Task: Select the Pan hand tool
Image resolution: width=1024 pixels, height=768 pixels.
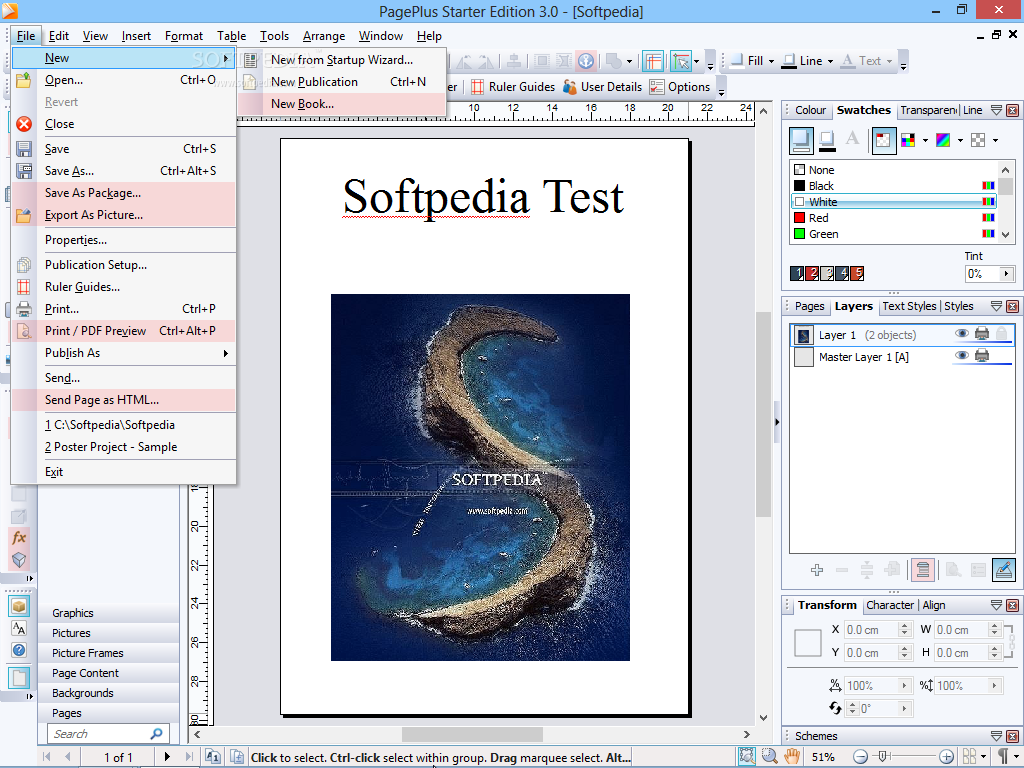Action: pyautogui.click(x=792, y=756)
